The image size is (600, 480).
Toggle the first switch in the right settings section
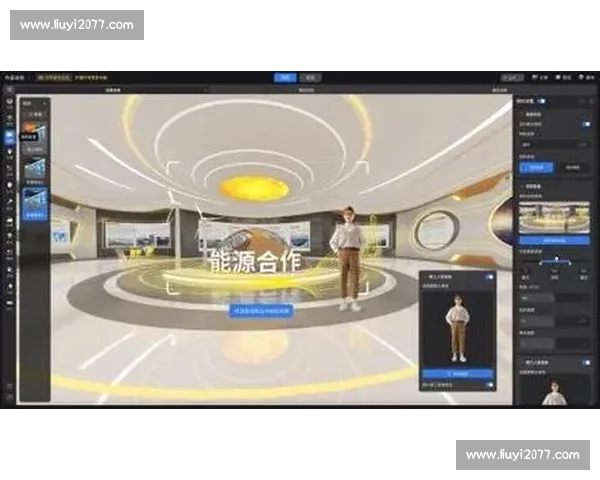(585, 124)
